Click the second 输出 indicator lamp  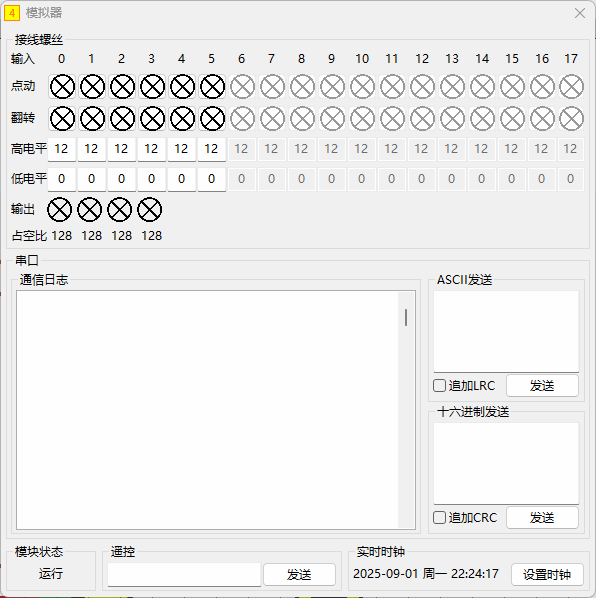click(x=90, y=209)
